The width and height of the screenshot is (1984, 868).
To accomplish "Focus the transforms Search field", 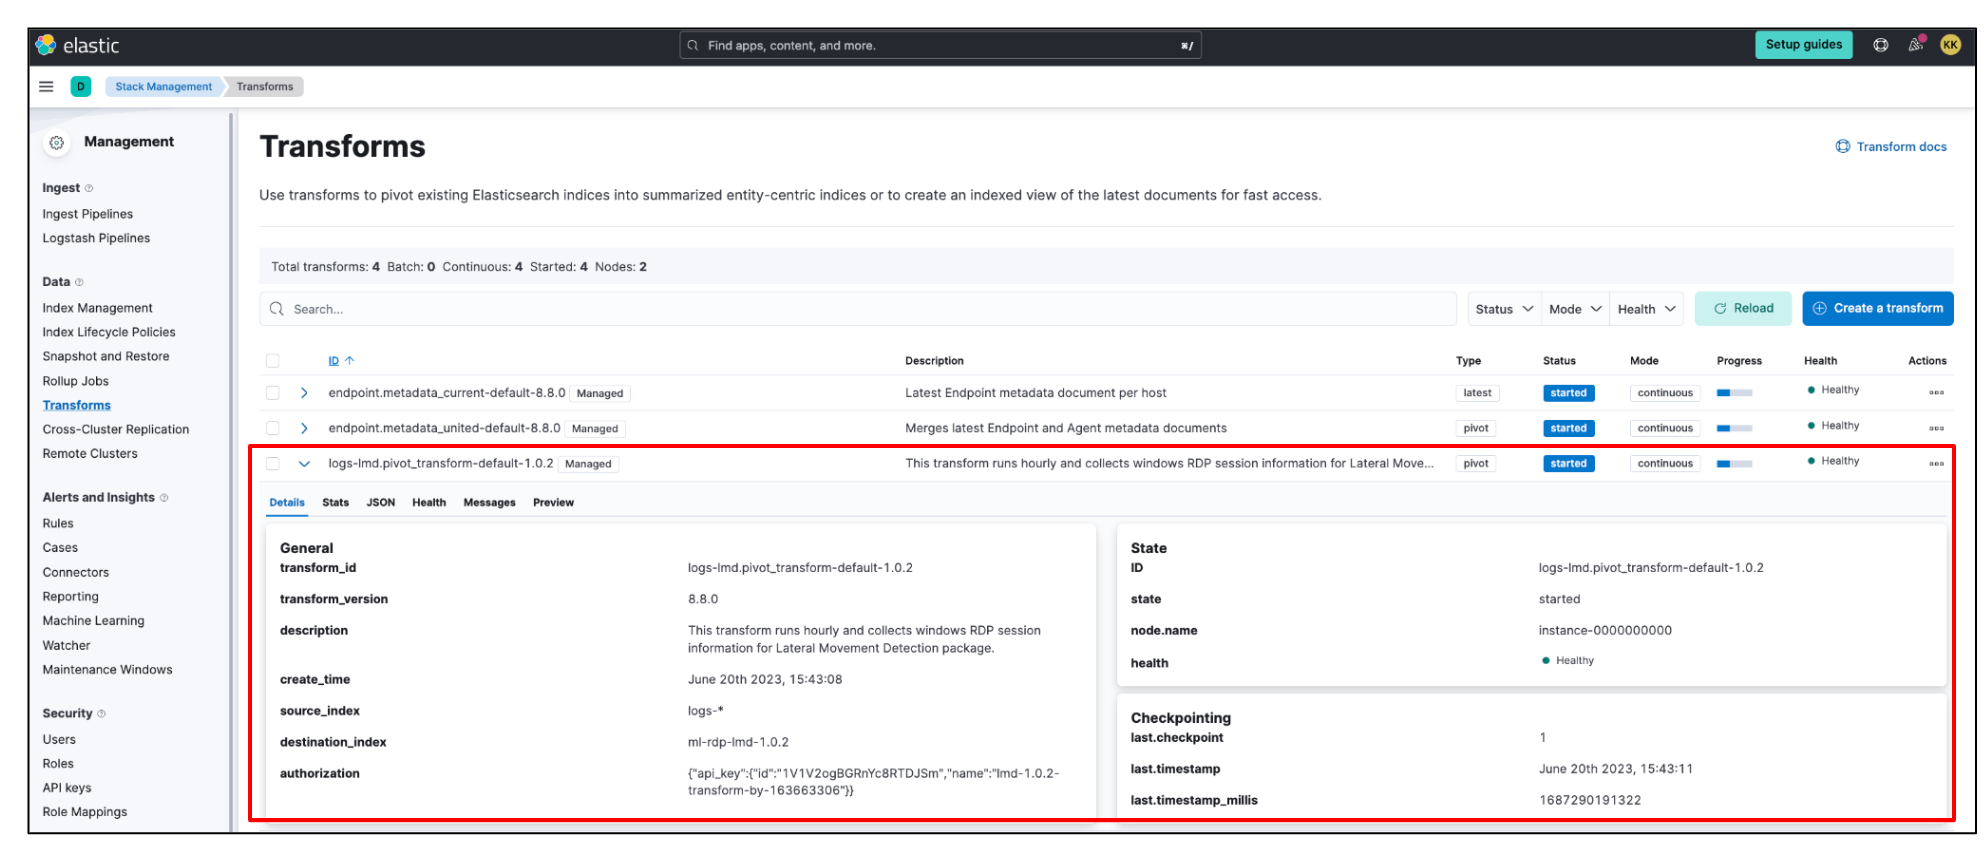I will [x=858, y=309].
